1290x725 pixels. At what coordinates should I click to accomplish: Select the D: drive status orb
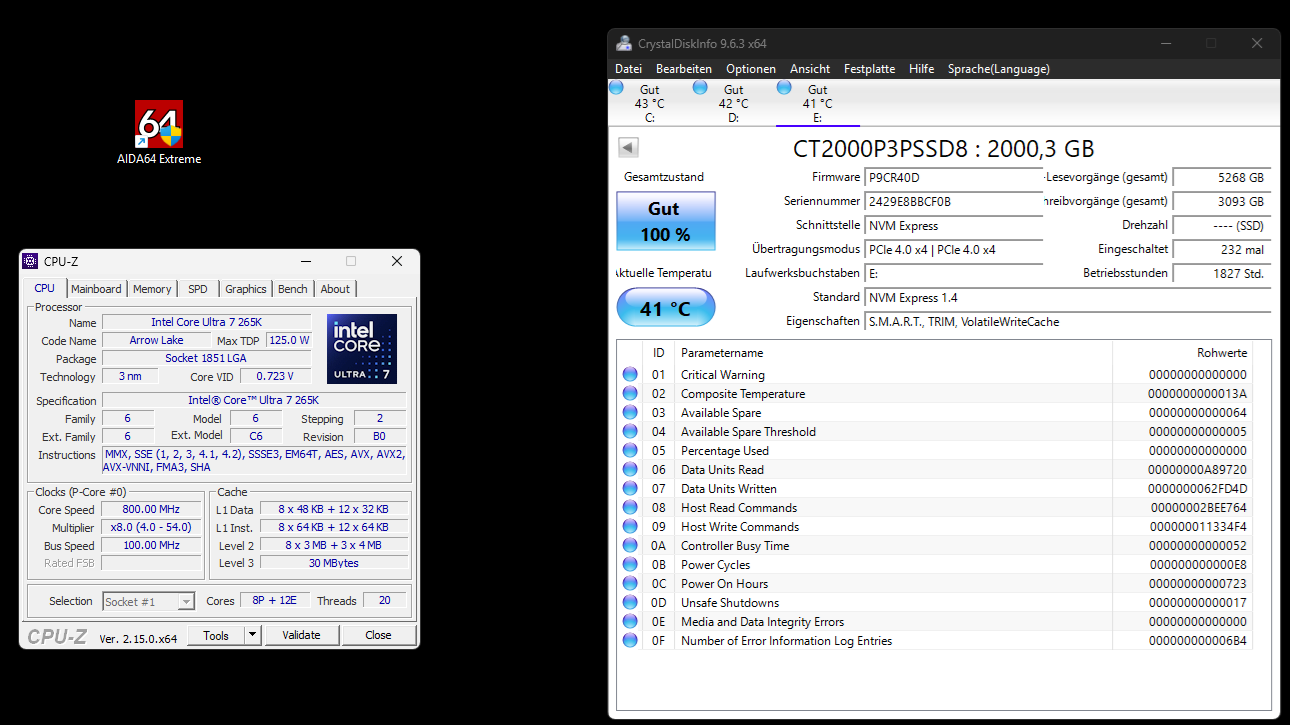click(x=700, y=87)
